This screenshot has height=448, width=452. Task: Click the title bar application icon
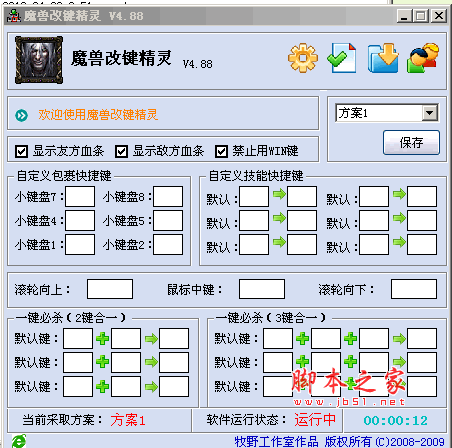point(14,16)
